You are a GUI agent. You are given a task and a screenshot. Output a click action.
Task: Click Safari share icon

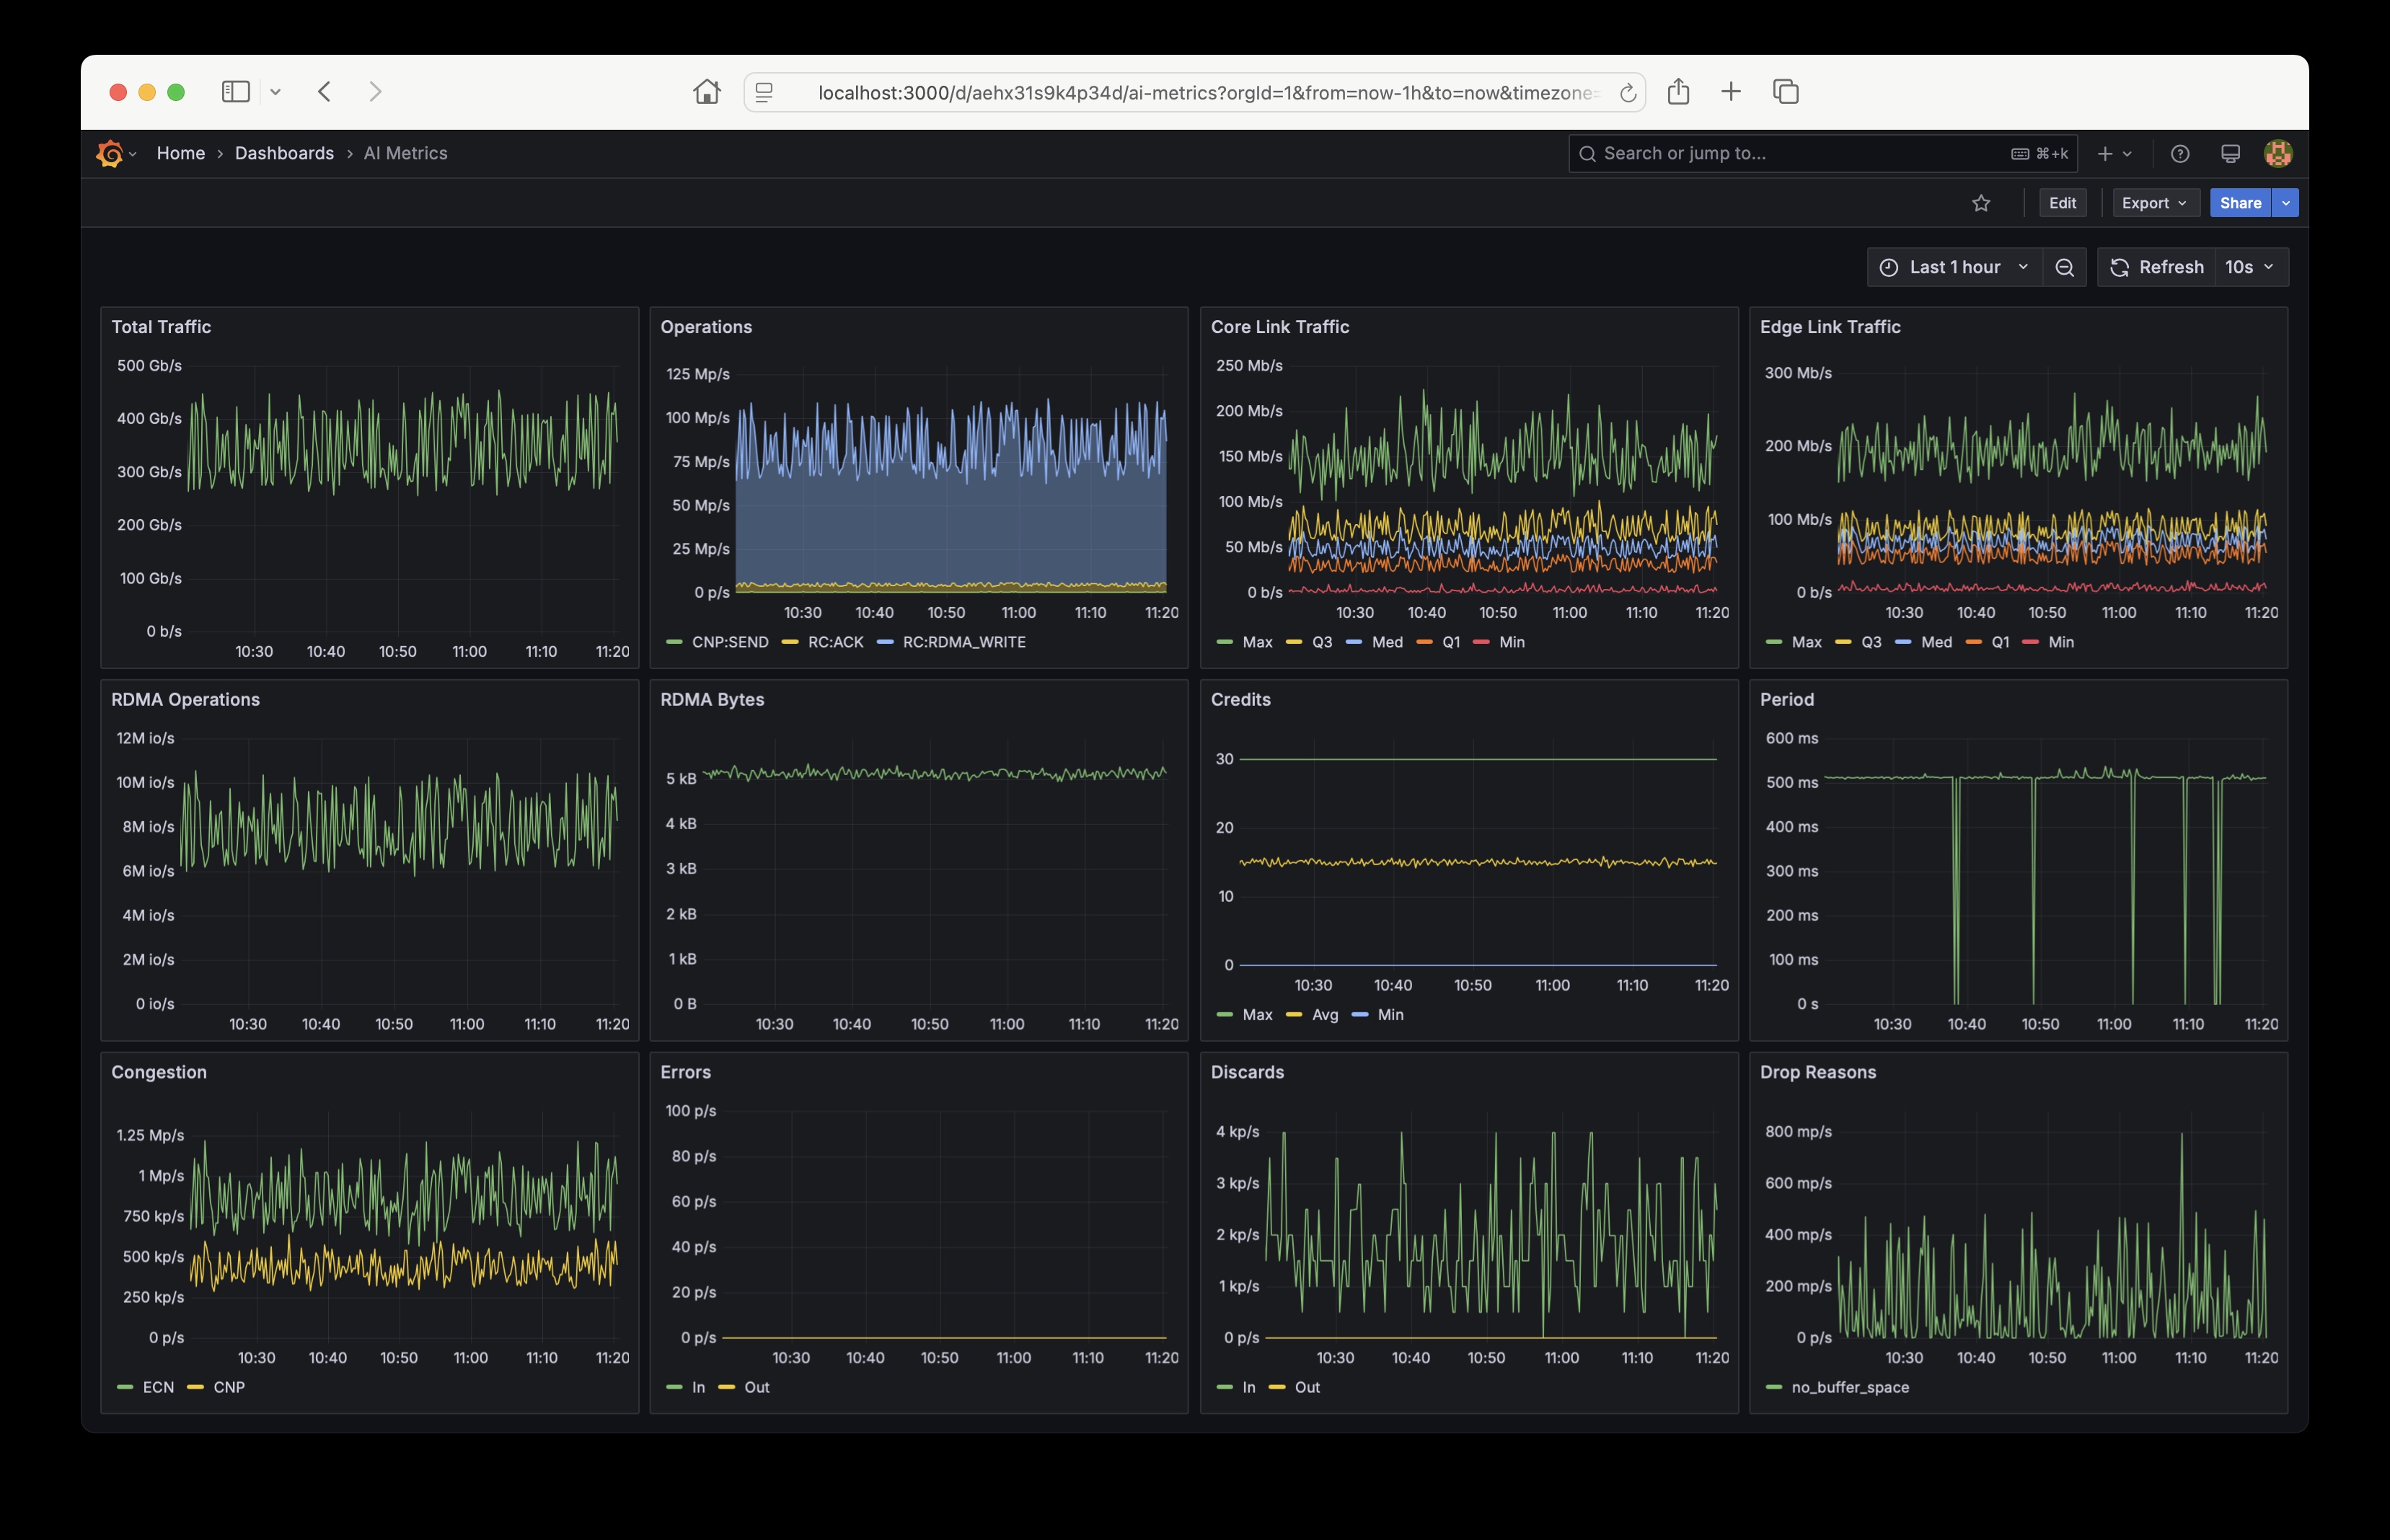coord(1678,92)
